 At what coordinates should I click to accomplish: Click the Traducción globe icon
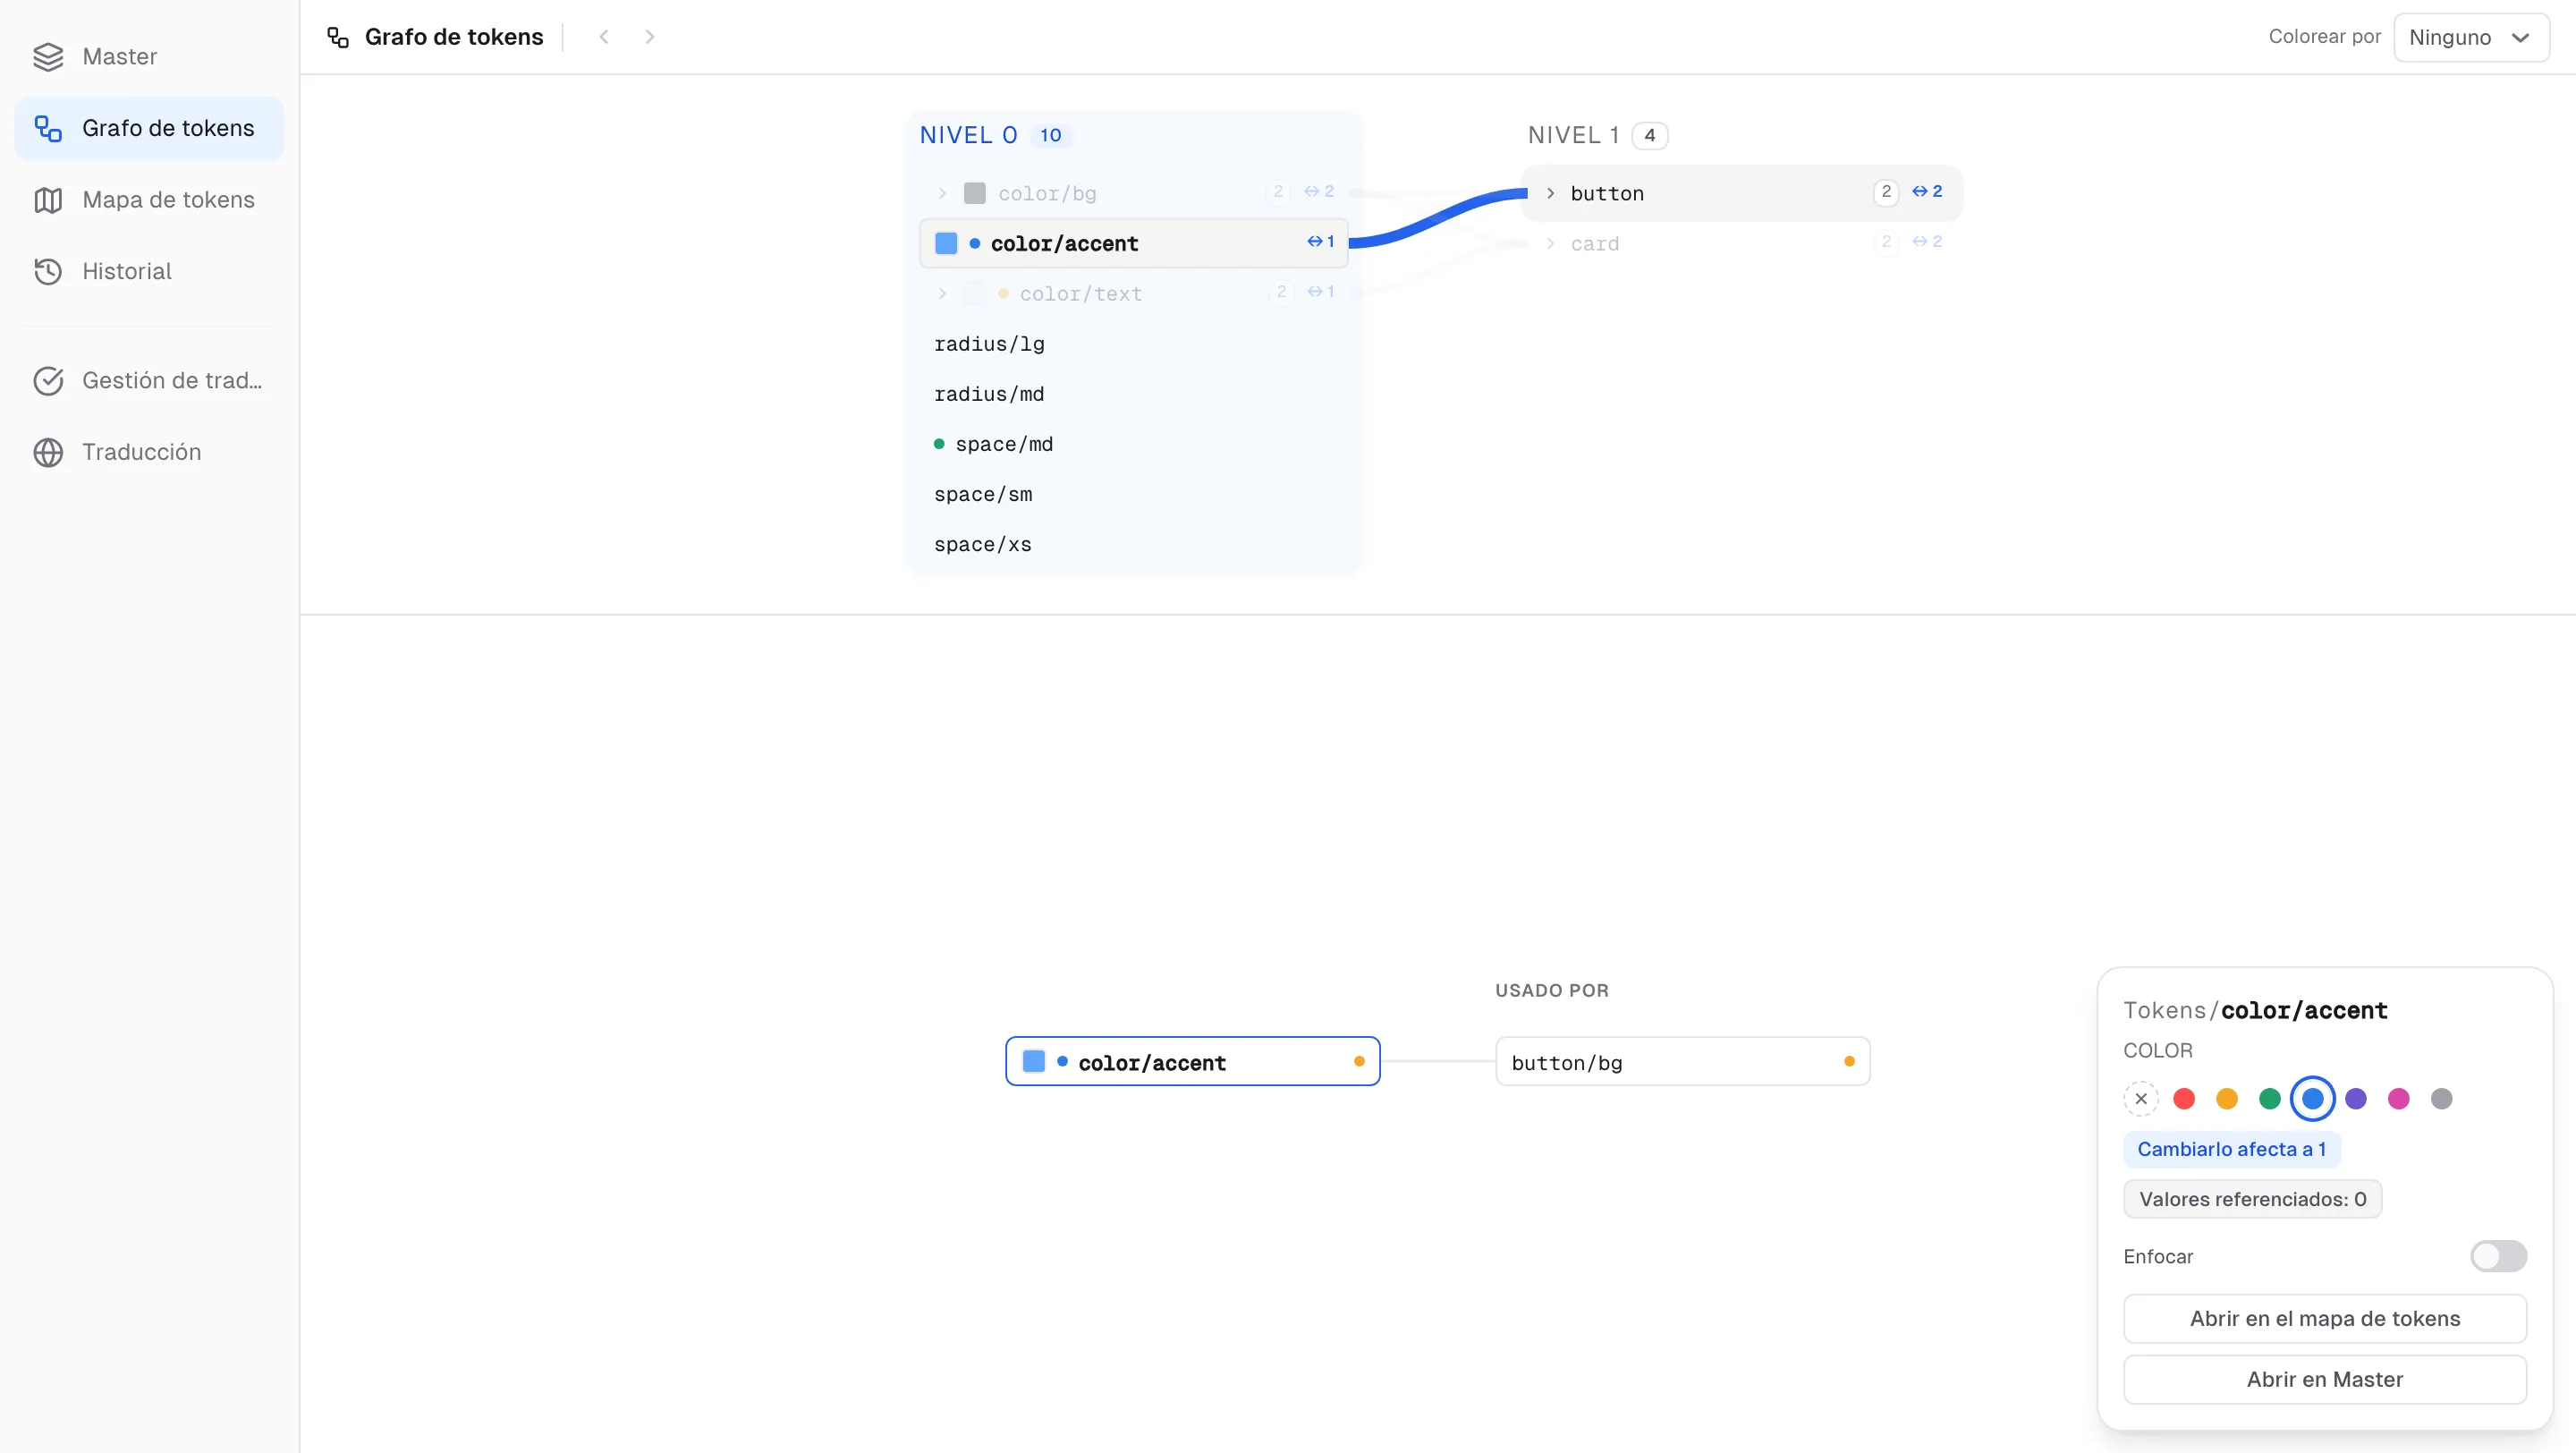pos(48,452)
